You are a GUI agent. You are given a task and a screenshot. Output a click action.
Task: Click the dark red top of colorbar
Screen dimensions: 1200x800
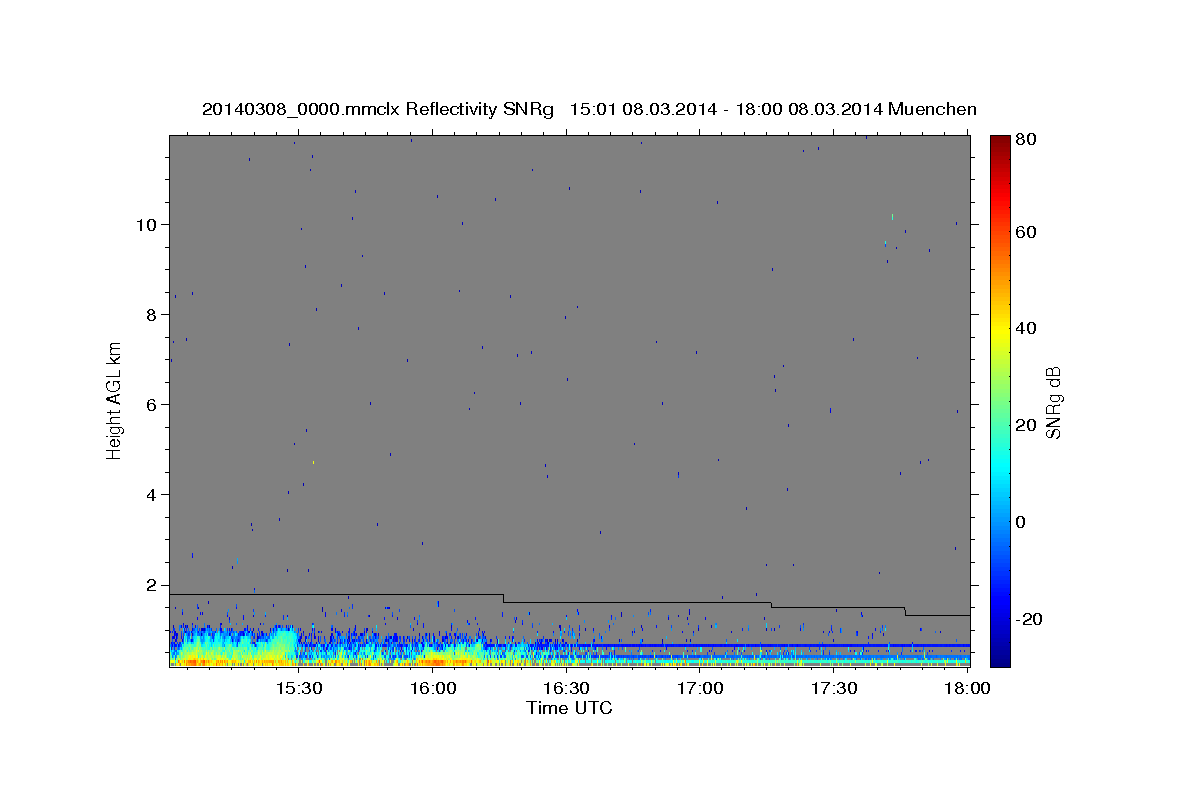tap(999, 142)
